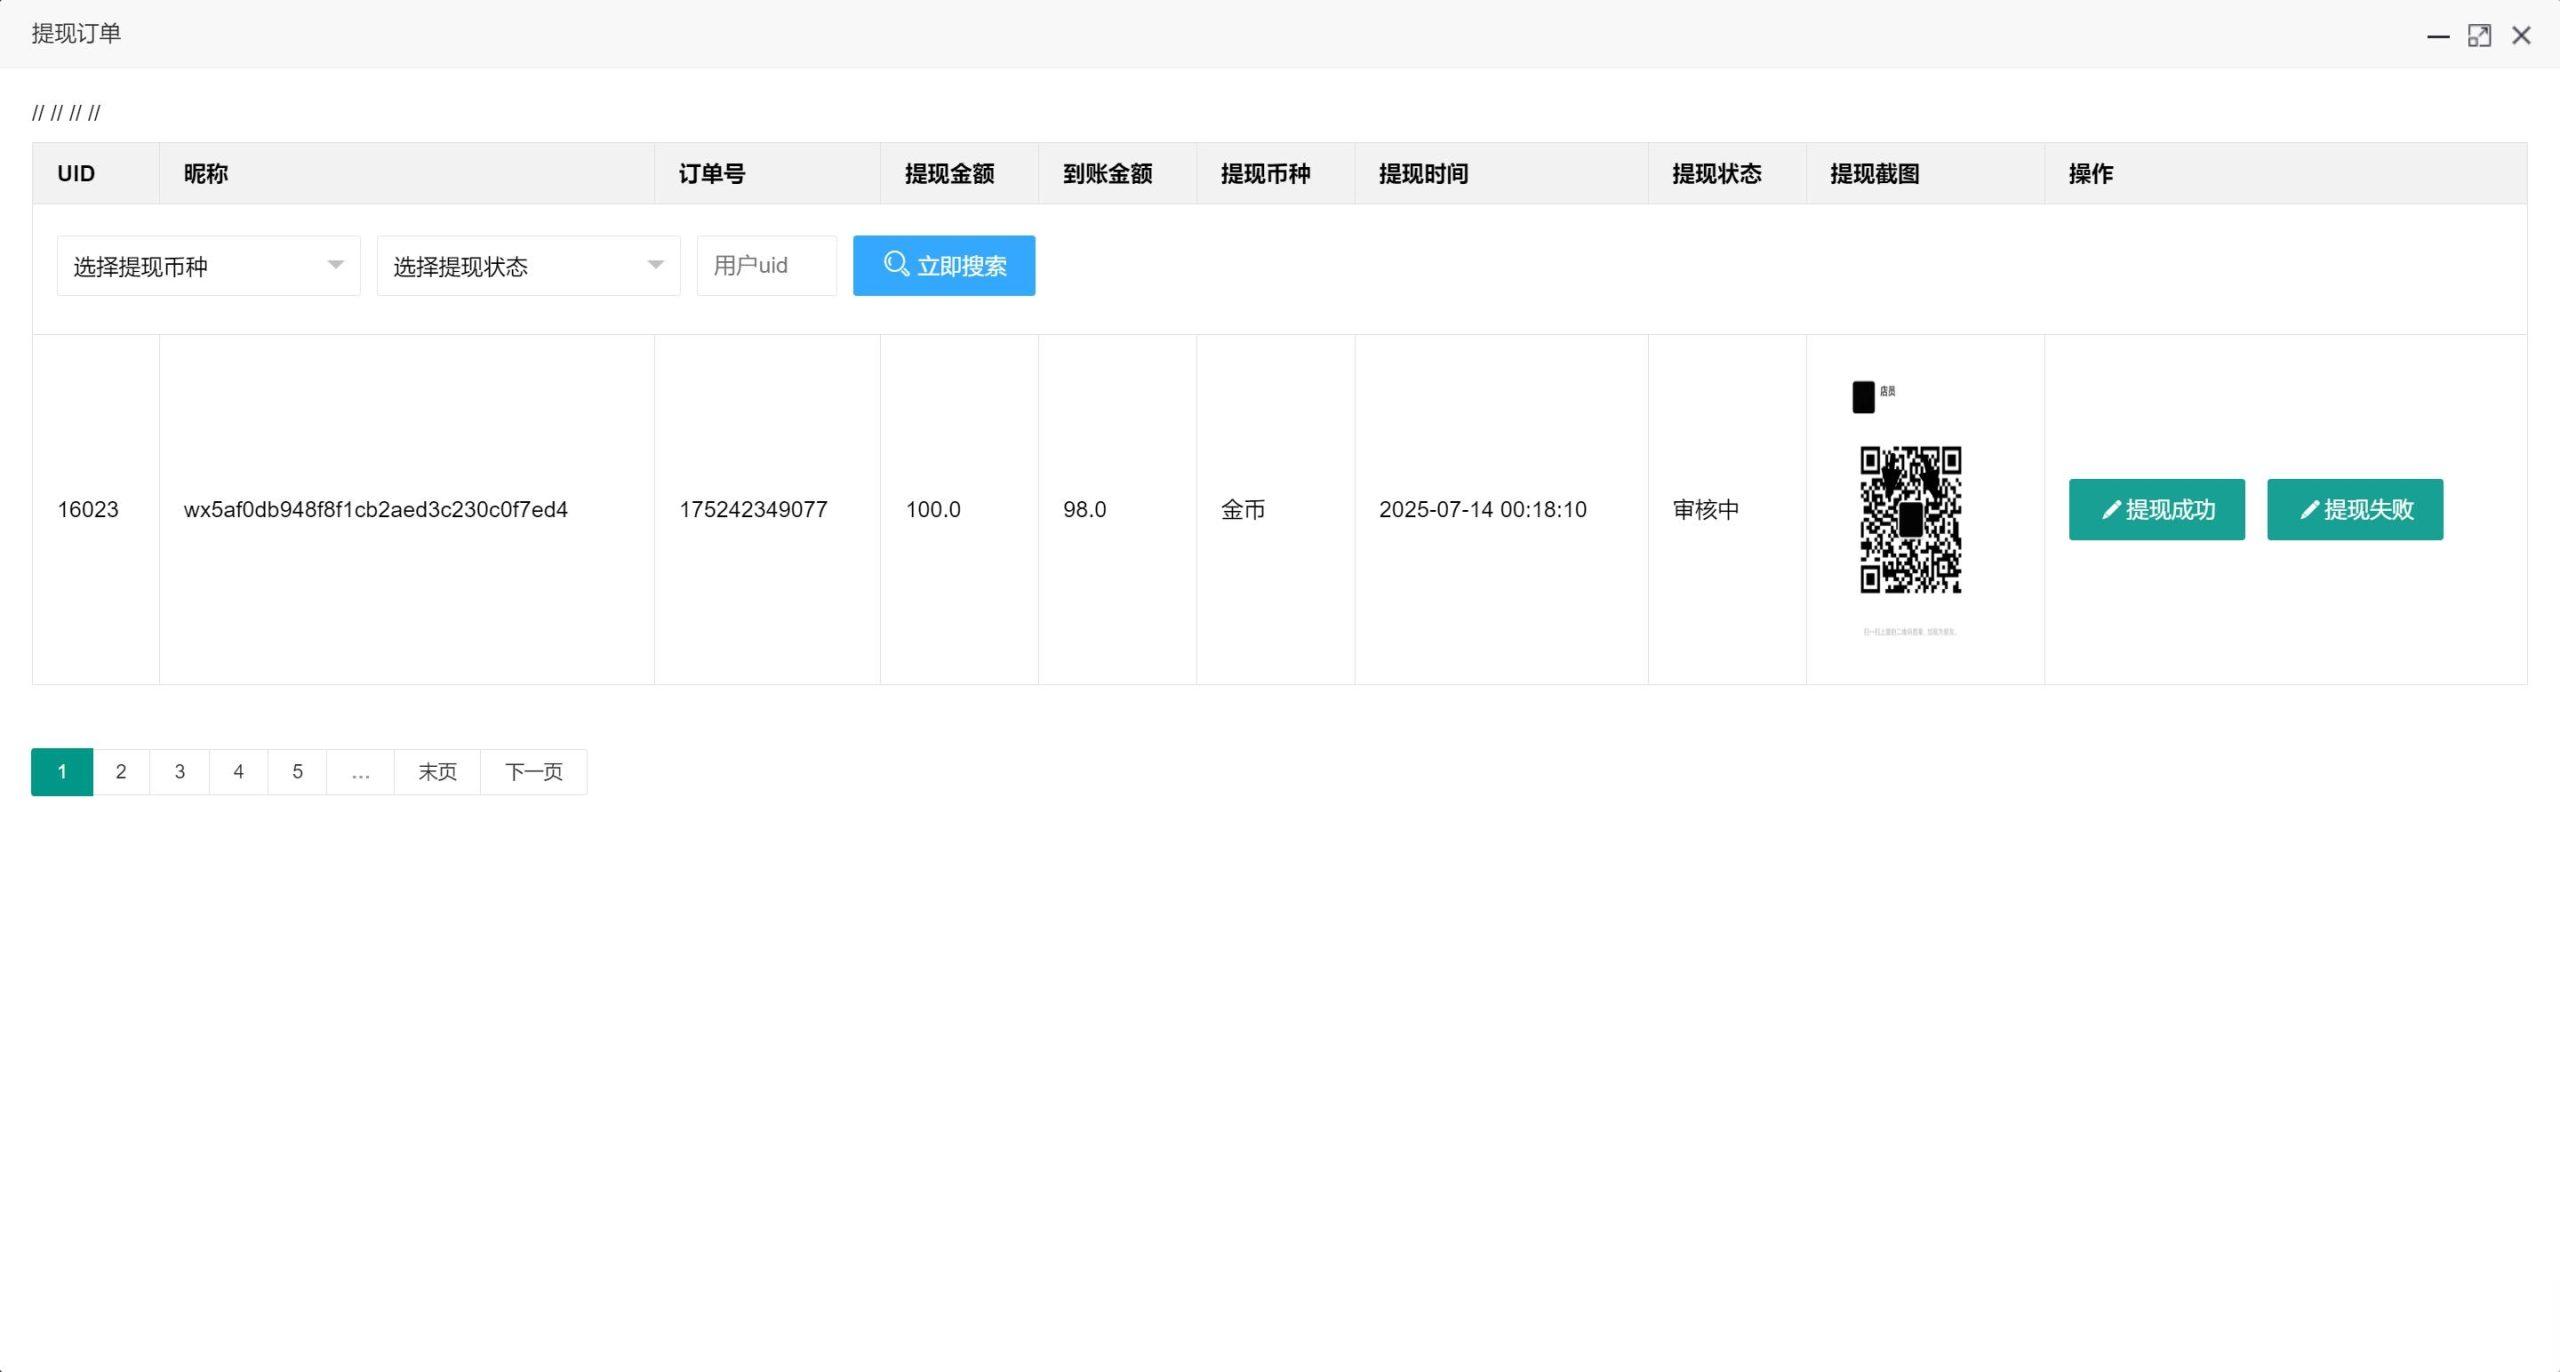Approve the withdrawal with 提现成功
Image resolution: width=2560 pixels, height=1372 pixels.
point(2156,509)
